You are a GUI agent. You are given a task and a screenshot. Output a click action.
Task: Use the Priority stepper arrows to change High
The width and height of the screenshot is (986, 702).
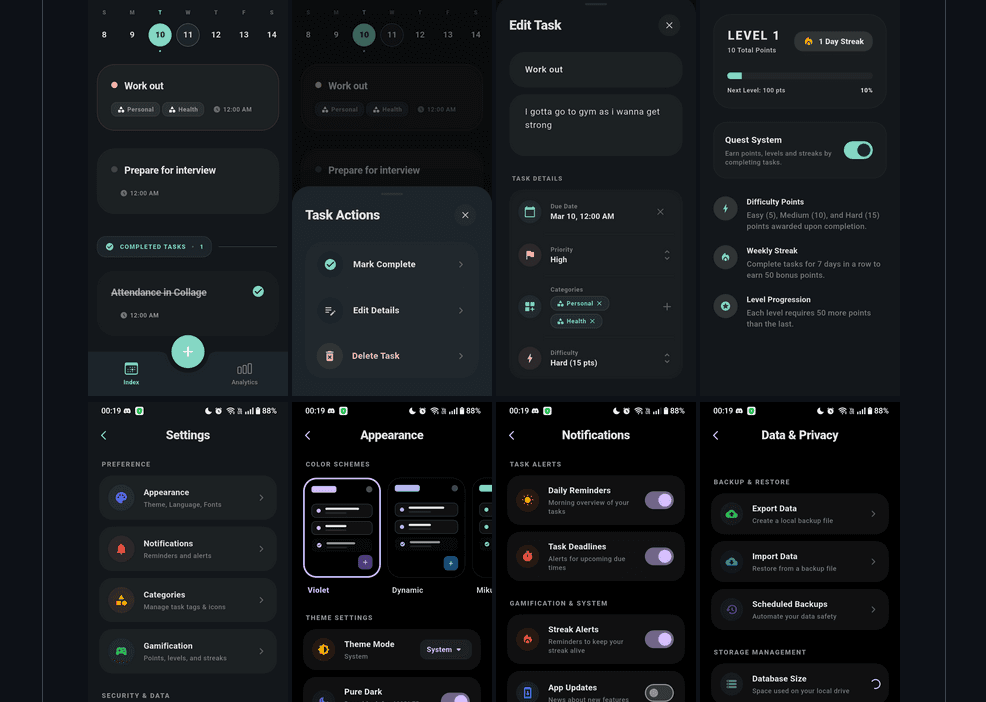click(668, 255)
